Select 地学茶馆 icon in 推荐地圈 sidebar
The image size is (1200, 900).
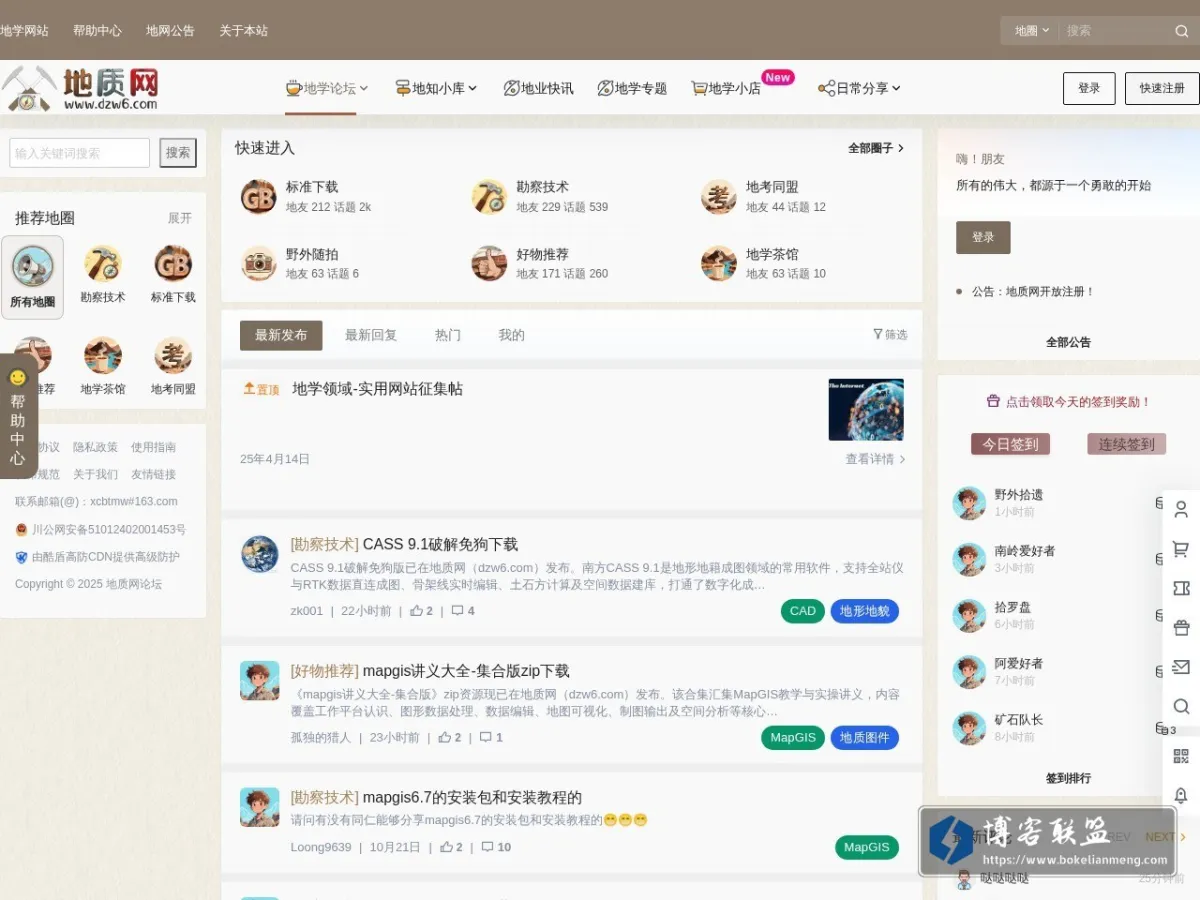tap(103, 356)
